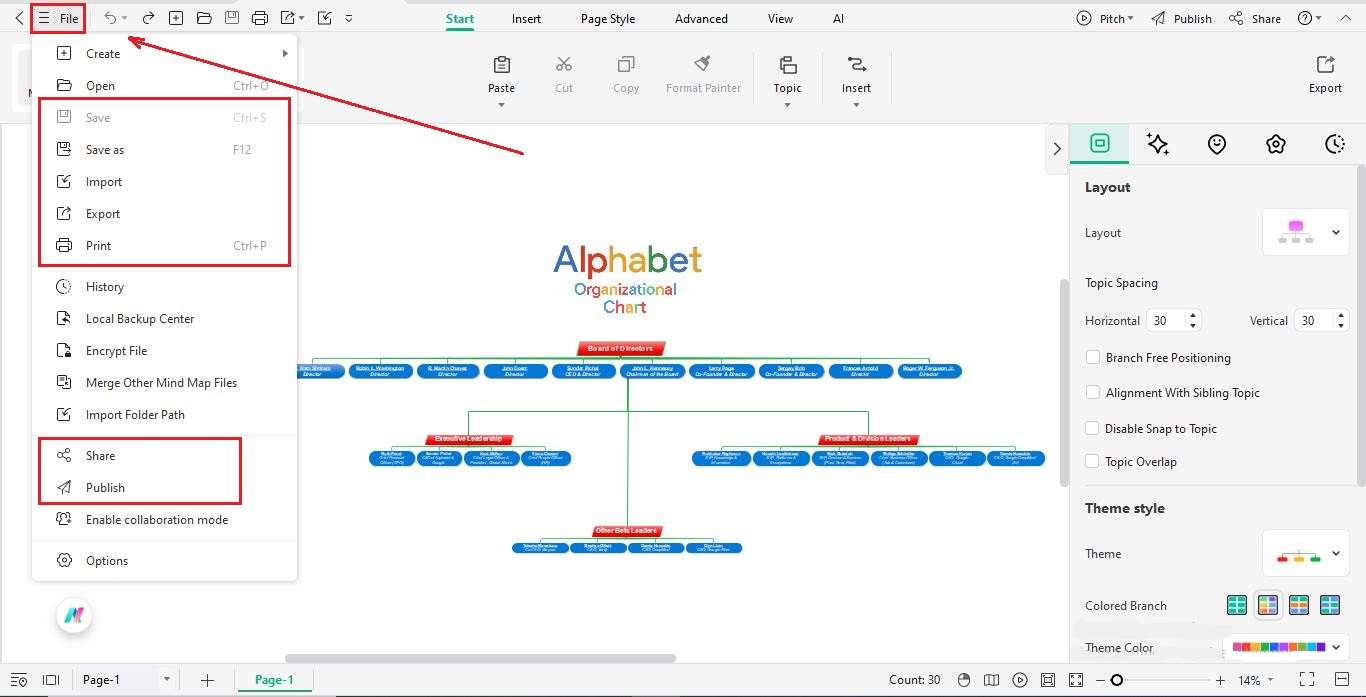Switch to the Page Style ribbon tab

tap(608, 18)
